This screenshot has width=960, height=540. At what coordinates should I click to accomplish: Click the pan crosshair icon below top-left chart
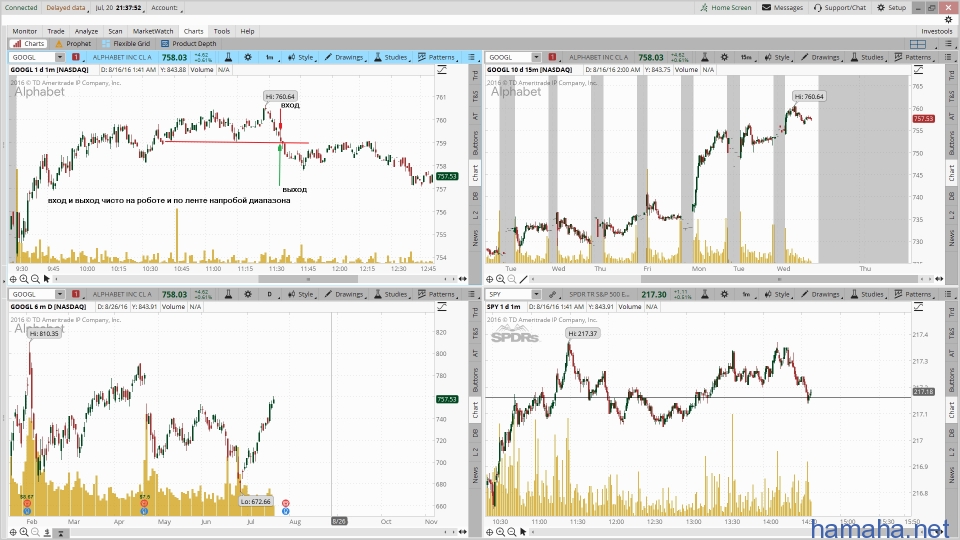pyautogui.click(x=13, y=279)
